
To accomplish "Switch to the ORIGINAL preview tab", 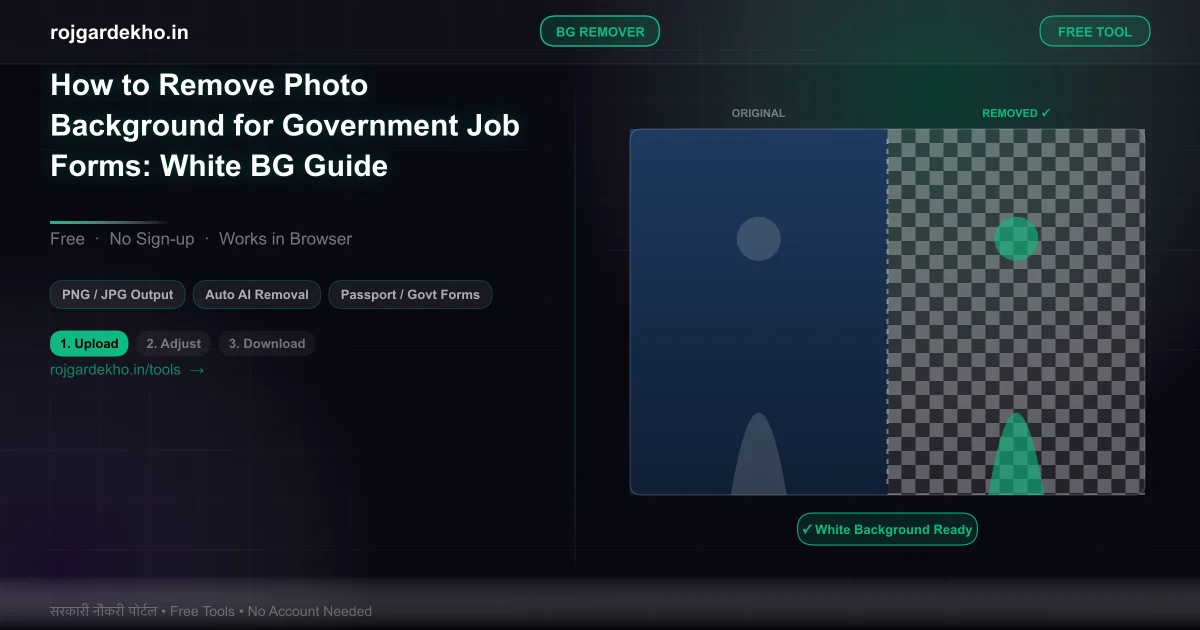I will pos(758,113).
